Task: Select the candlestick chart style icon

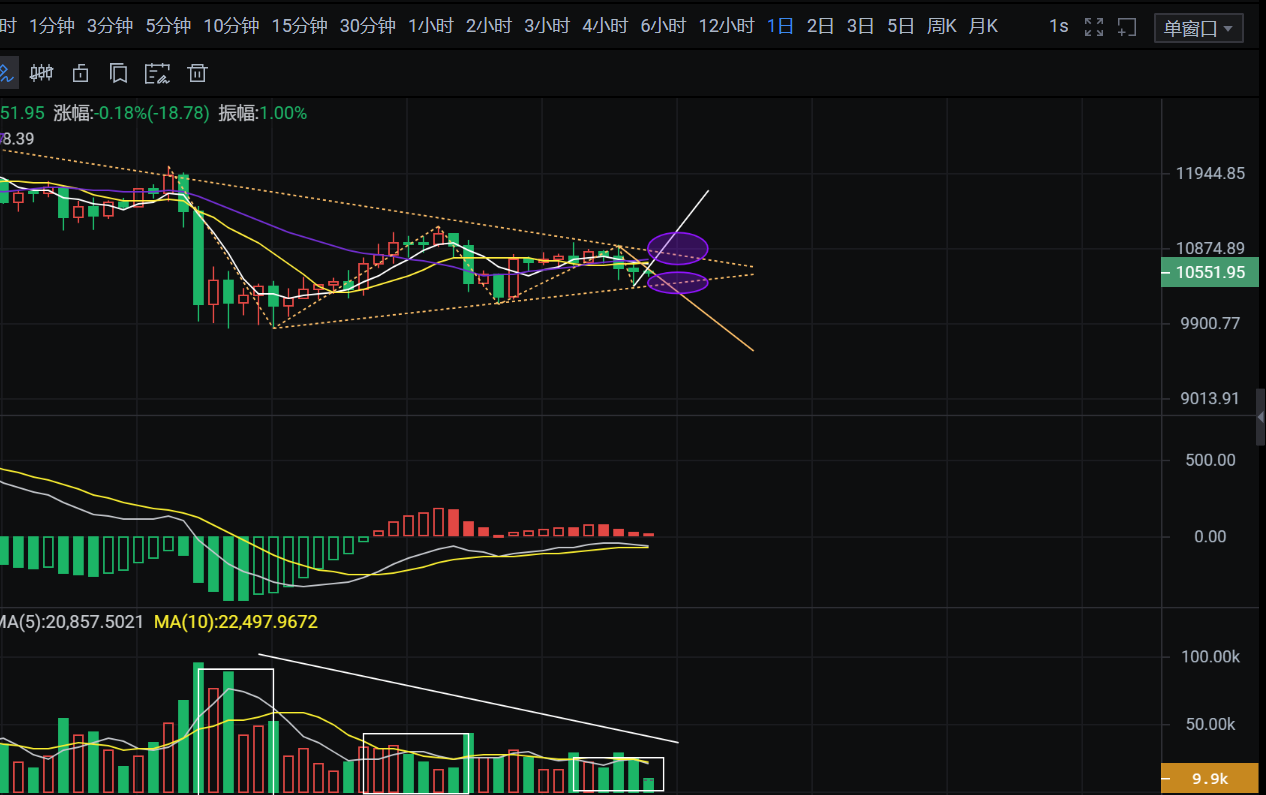Action: [41, 72]
